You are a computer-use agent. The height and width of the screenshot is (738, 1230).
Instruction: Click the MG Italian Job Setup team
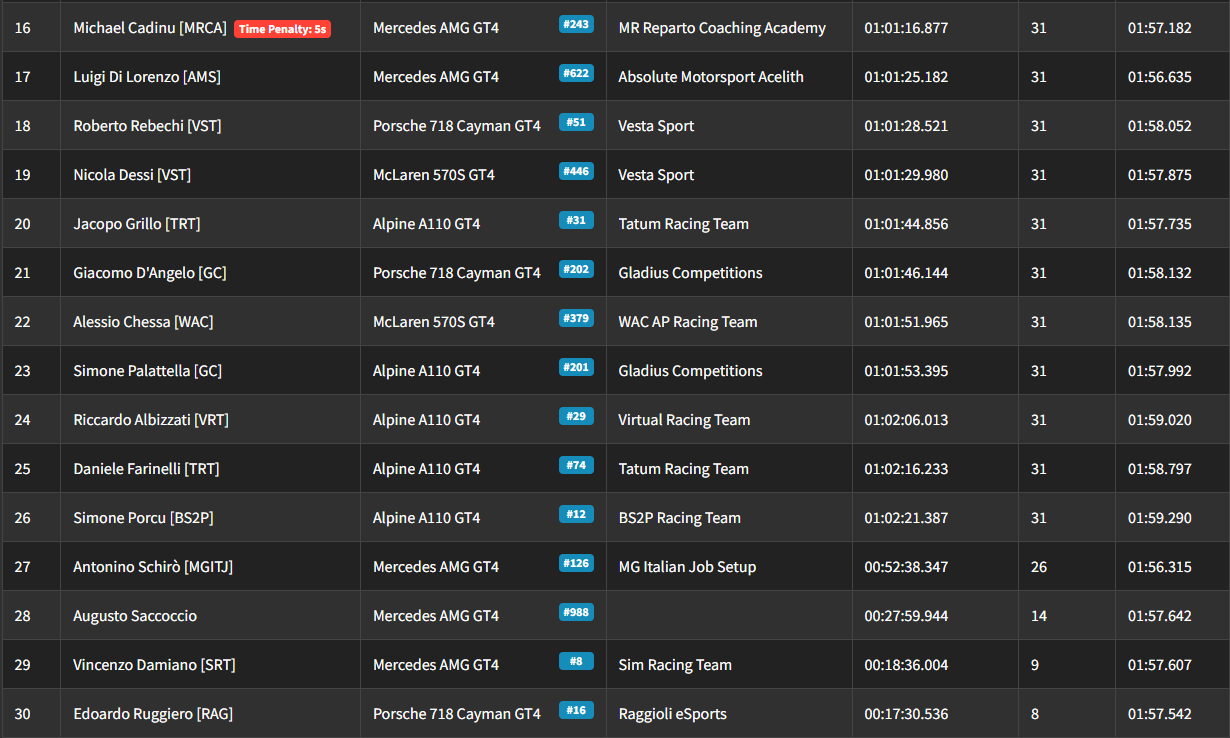(687, 567)
